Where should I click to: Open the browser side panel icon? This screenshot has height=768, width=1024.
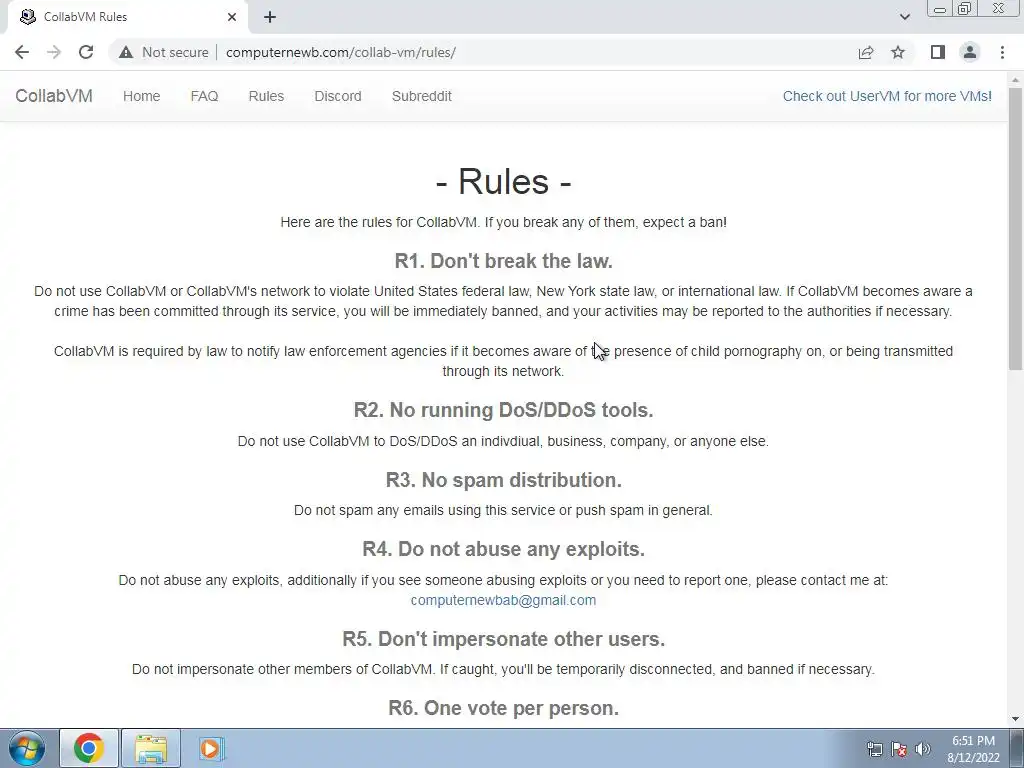pos(938,52)
